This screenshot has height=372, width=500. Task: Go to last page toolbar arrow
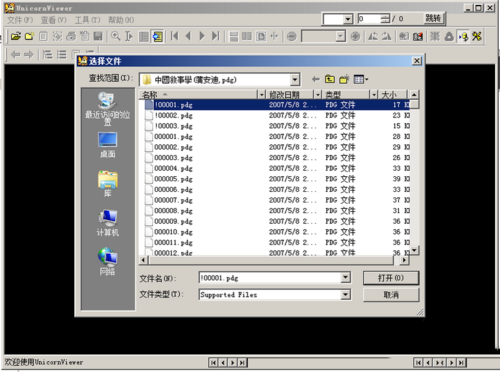coord(216,36)
